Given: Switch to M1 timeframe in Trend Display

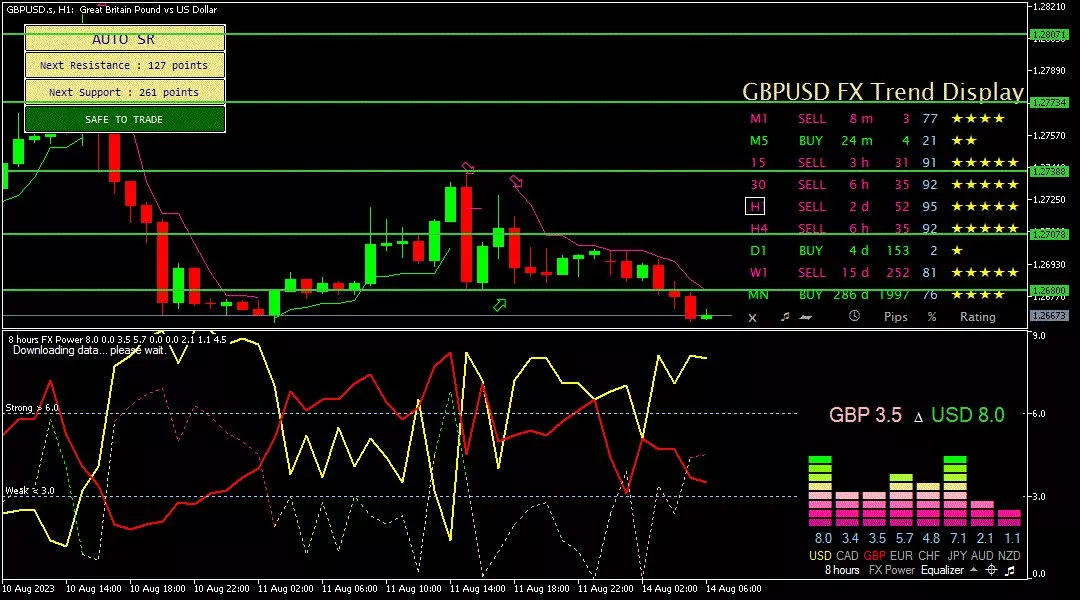Looking at the screenshot, I should (x=758, y=118).
